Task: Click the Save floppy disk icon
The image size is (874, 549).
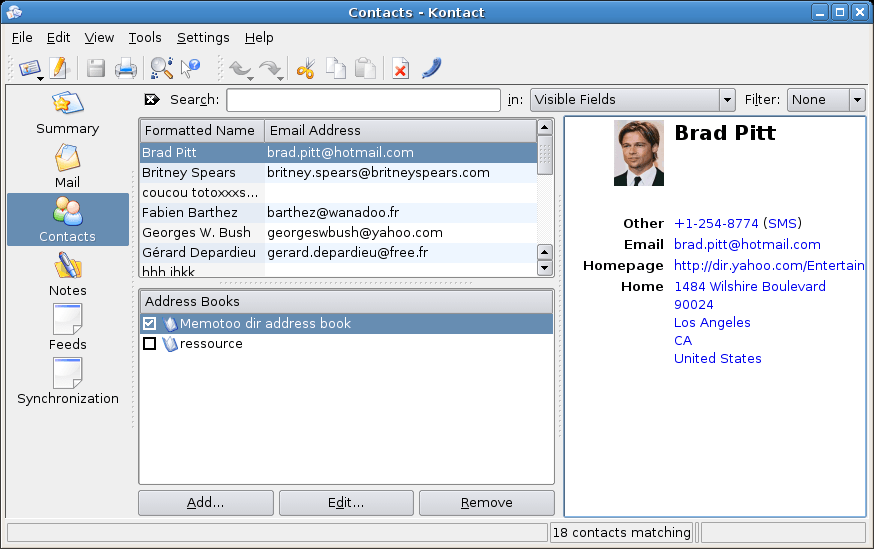Action: 96,69
